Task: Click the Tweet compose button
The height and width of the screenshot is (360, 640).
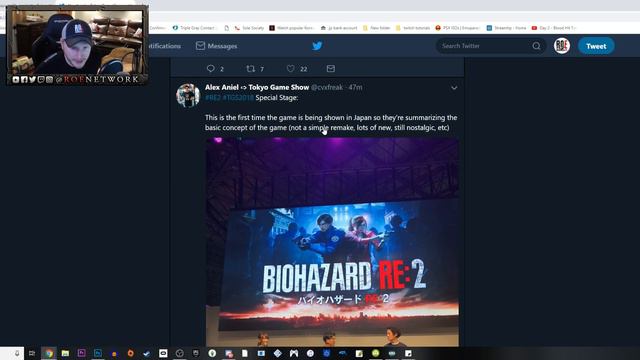Action: pos(596,46)
